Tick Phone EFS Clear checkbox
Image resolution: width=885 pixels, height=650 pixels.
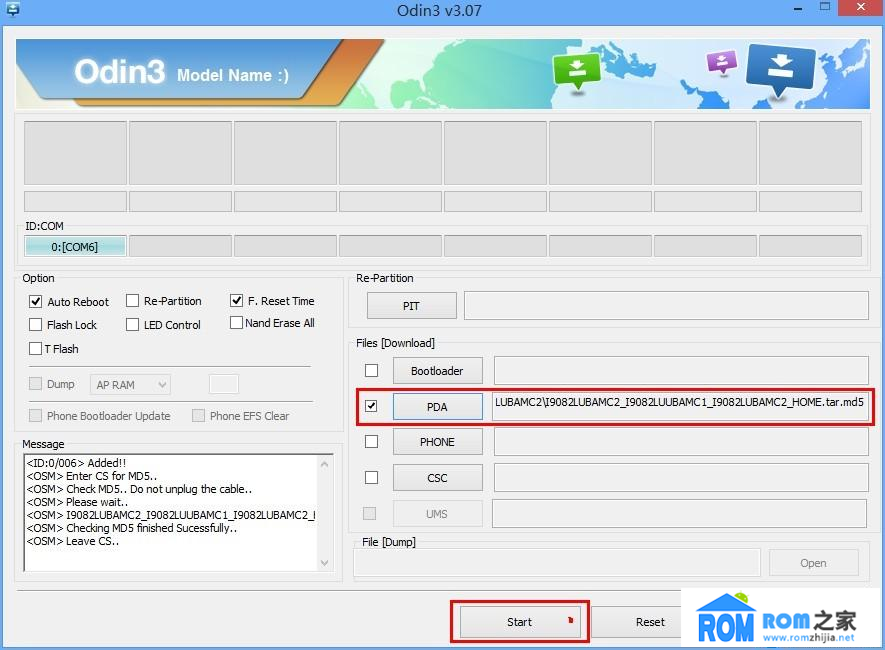click(199, 415)
